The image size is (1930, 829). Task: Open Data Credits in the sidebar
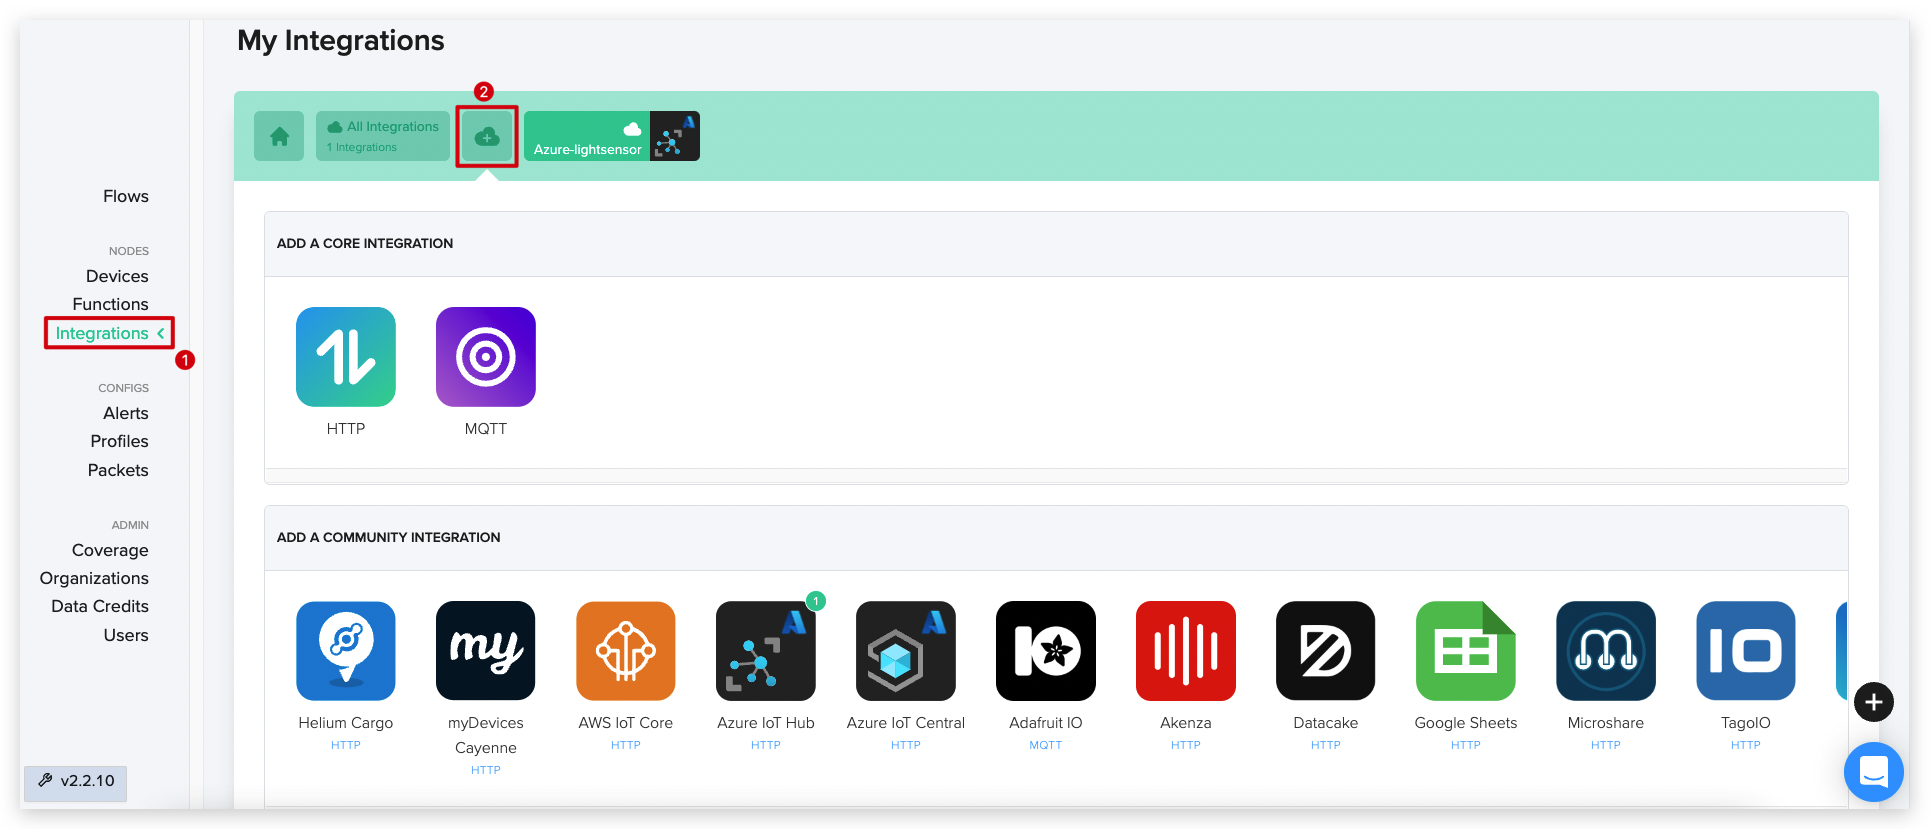pos(100,606)
